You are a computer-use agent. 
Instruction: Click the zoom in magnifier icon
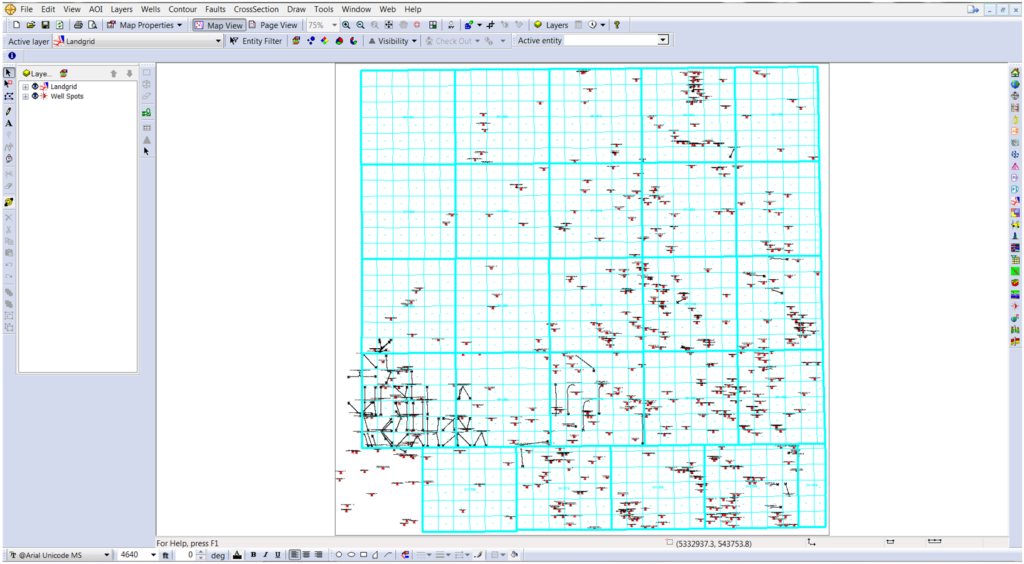pos(346,24)
